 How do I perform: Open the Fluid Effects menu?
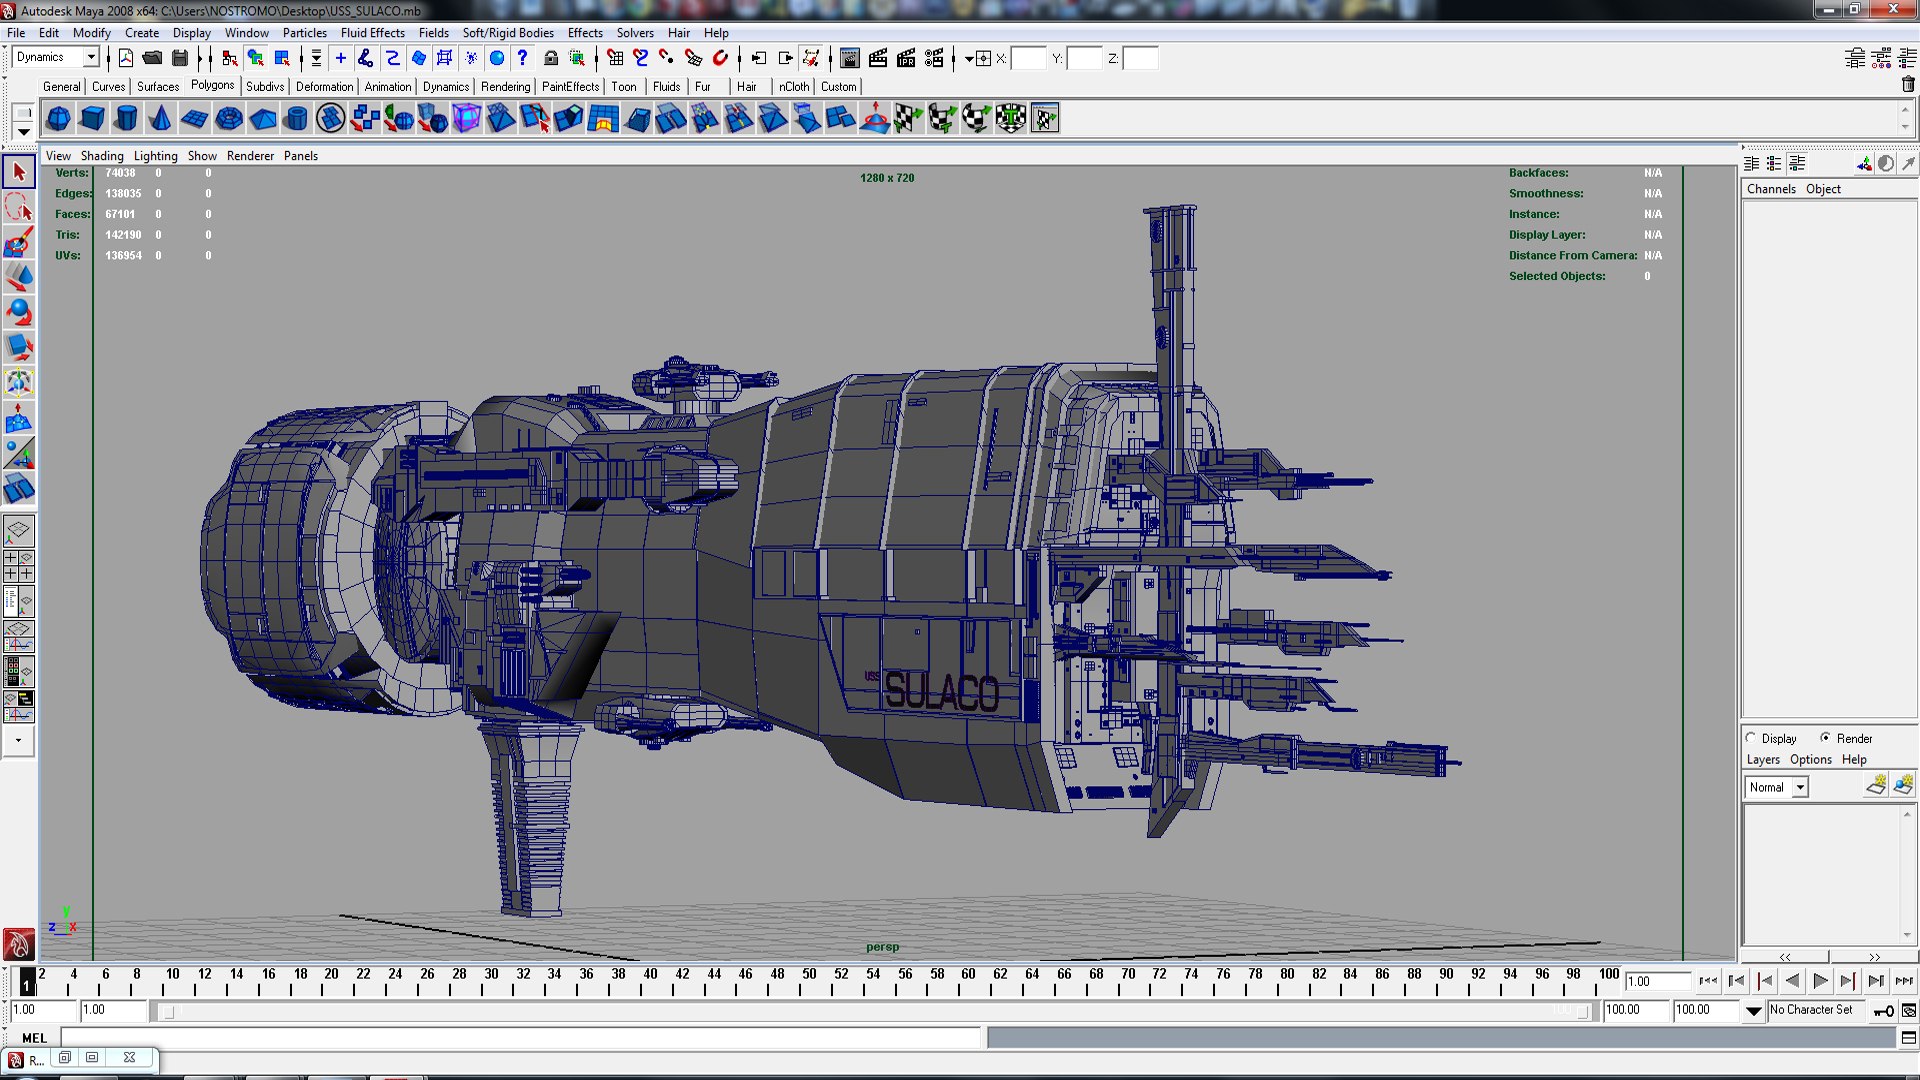tap(372, 33)
